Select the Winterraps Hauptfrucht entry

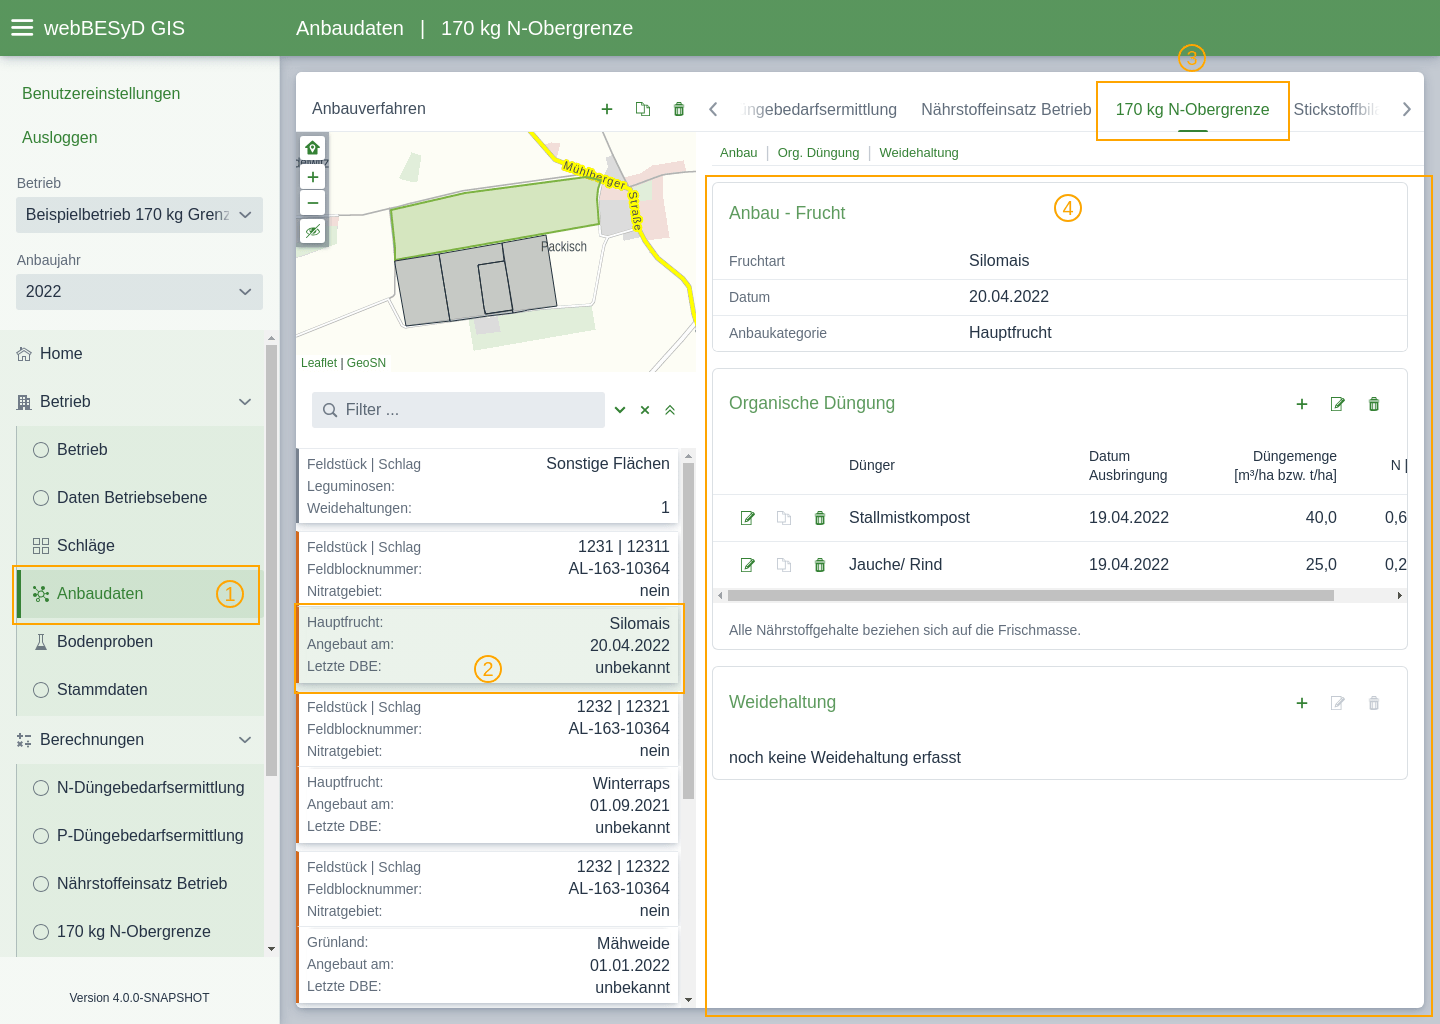488,805
